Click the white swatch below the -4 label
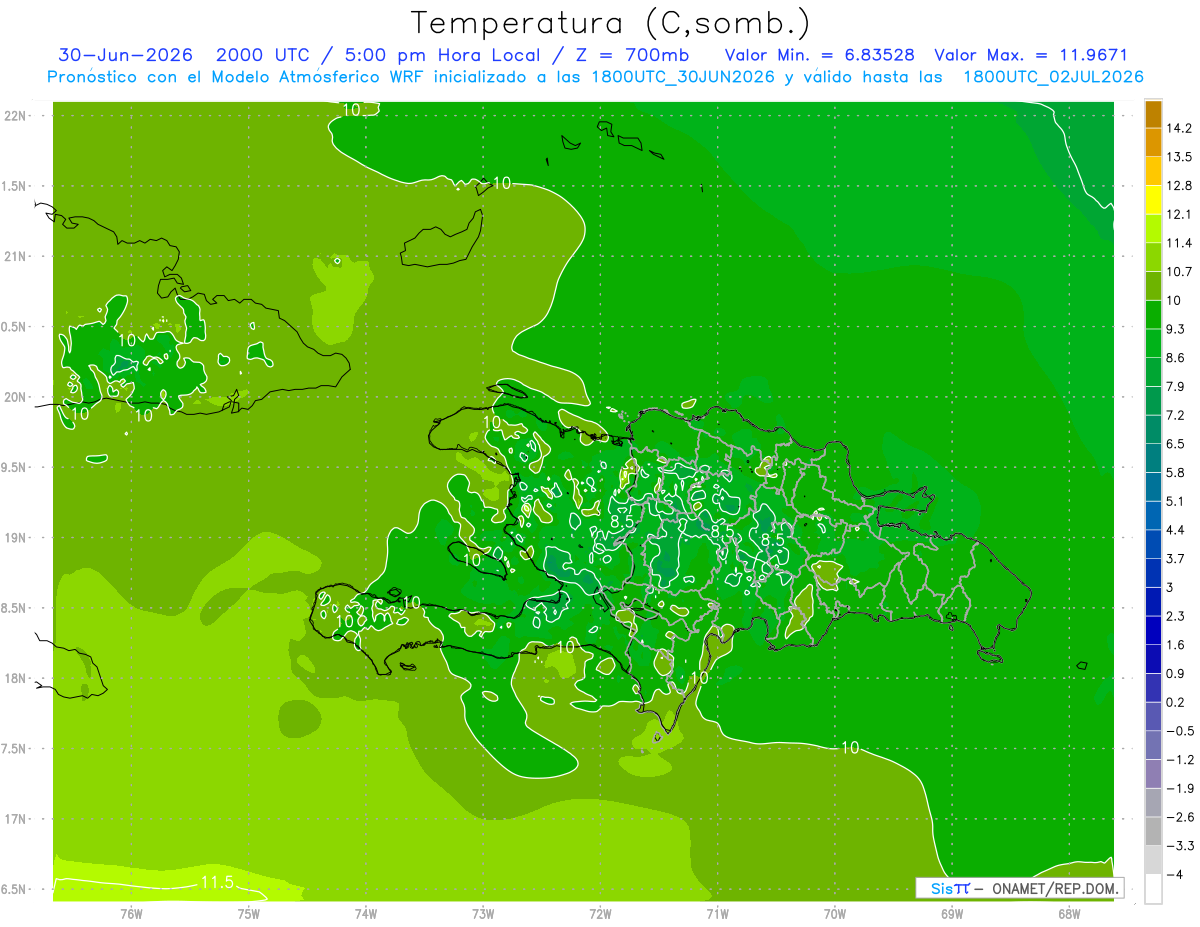Image resolution: width=1200 pixels, height=927 pixels. point(1153,888)
